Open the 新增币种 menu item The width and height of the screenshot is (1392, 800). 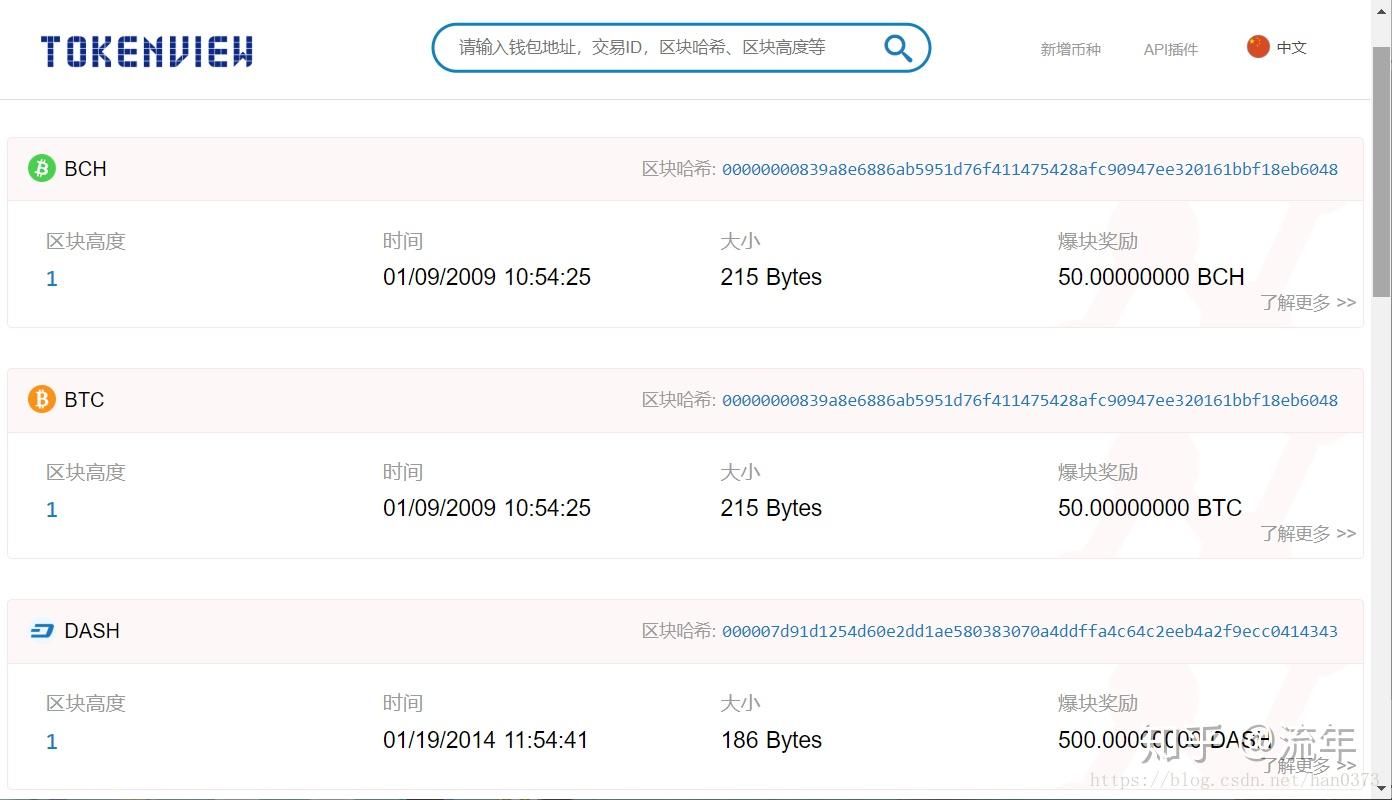coord(1070,49)
